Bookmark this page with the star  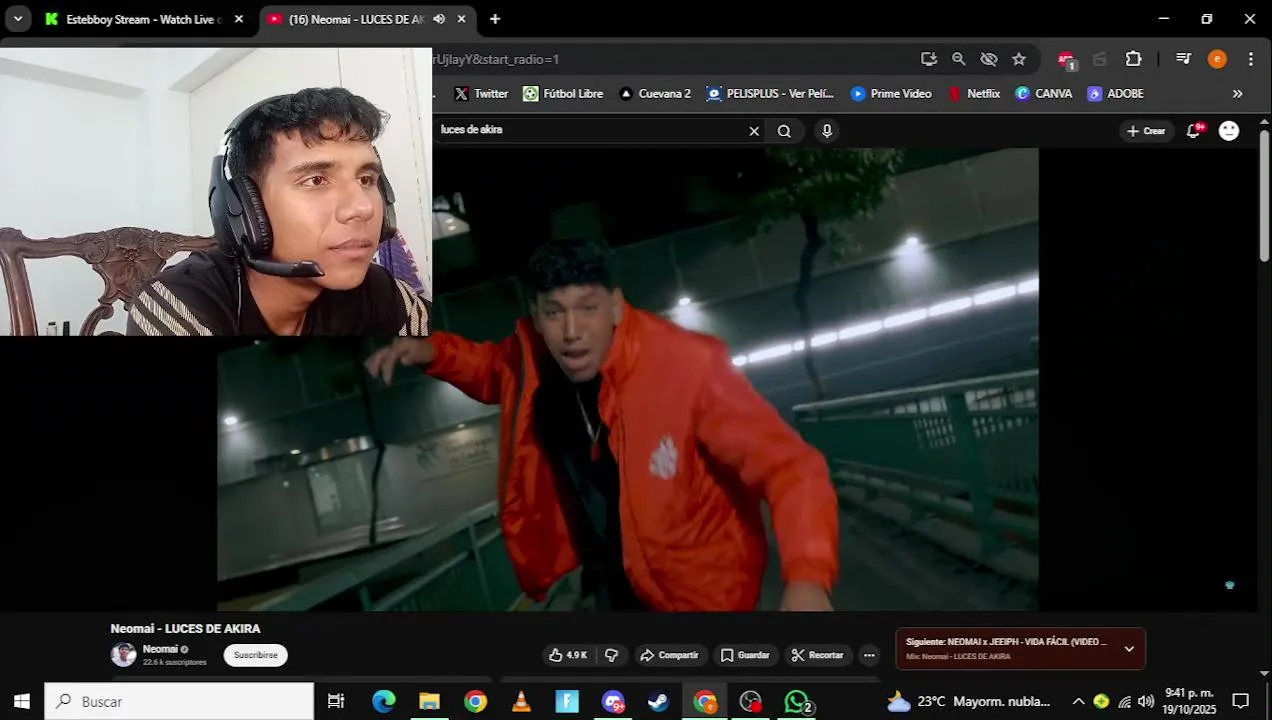click(1019, 59)
